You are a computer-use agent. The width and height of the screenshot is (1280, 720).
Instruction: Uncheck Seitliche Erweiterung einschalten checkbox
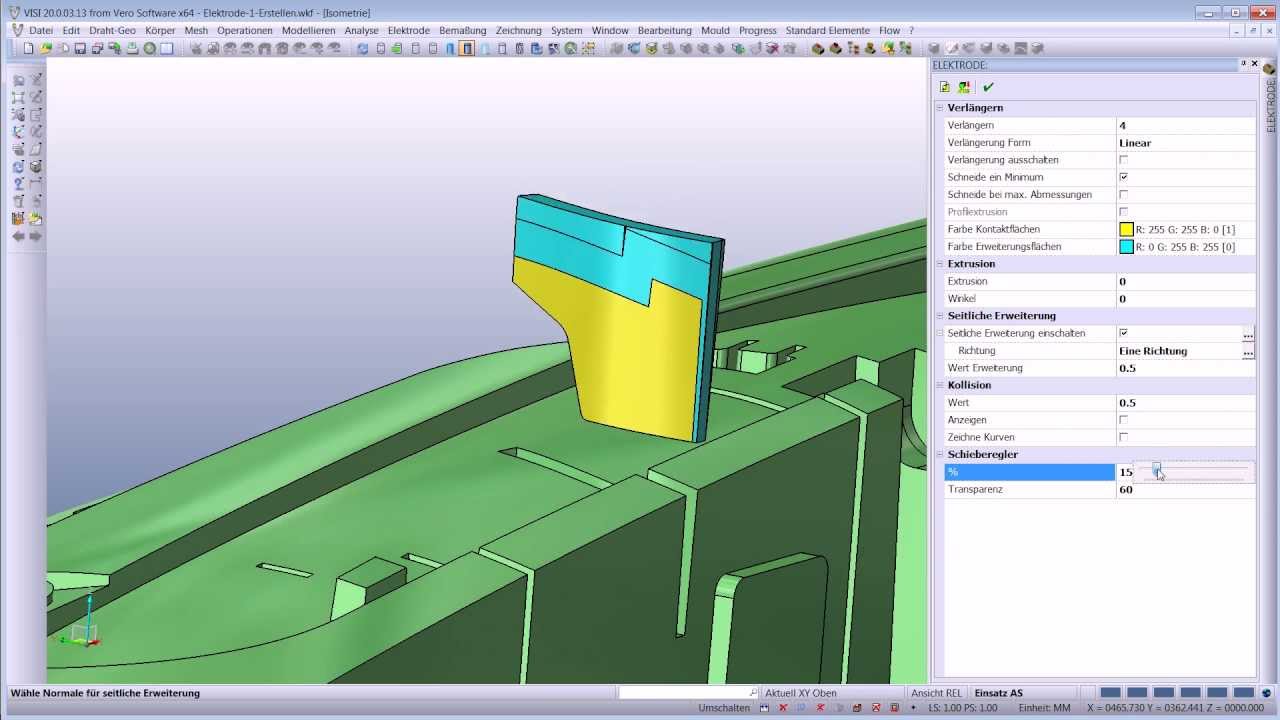(1123, 333)
